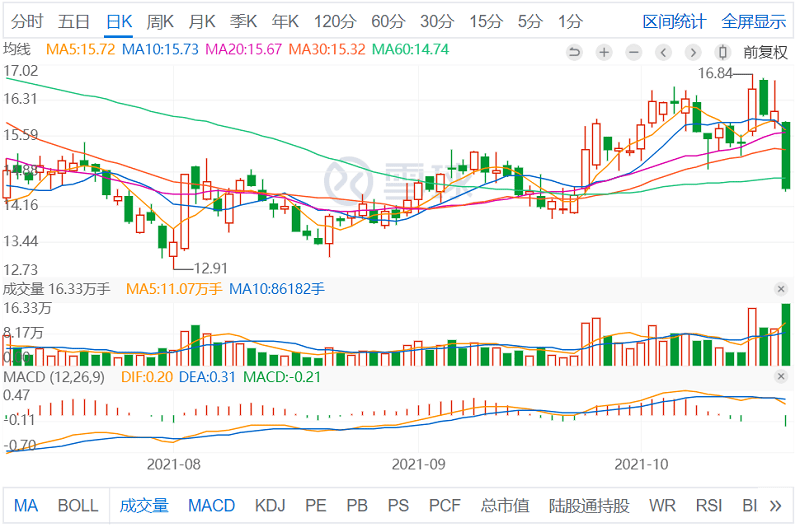Viewport: 800px width, 532px height.
Task: Click 区间统计 range statistics button
Action: tap(673, 21)
